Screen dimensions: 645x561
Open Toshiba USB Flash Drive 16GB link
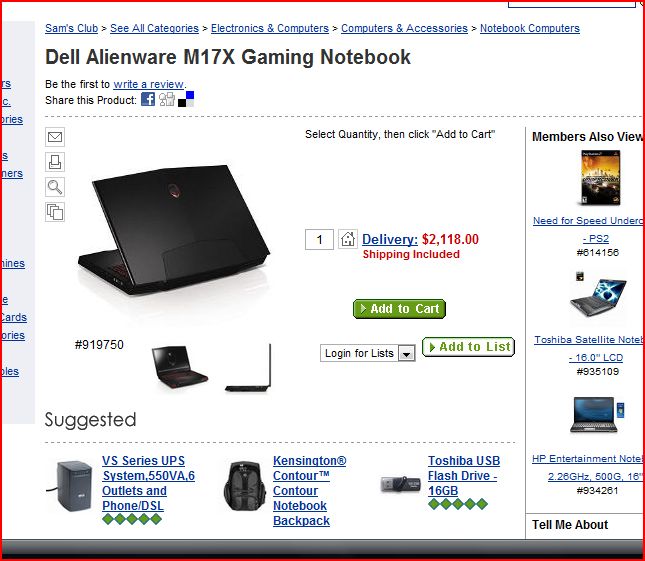click(x=464, y=476)
